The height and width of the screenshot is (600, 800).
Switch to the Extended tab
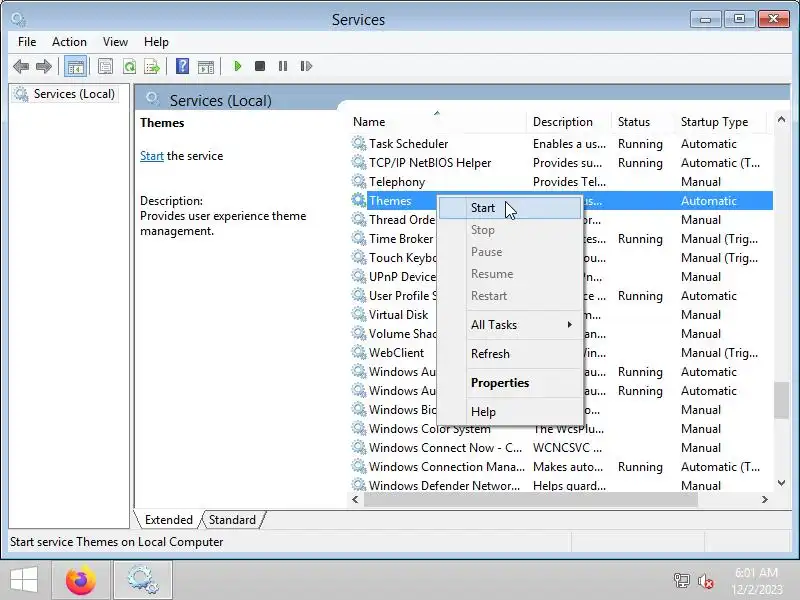pyautogui.click(x=168, y=519)
